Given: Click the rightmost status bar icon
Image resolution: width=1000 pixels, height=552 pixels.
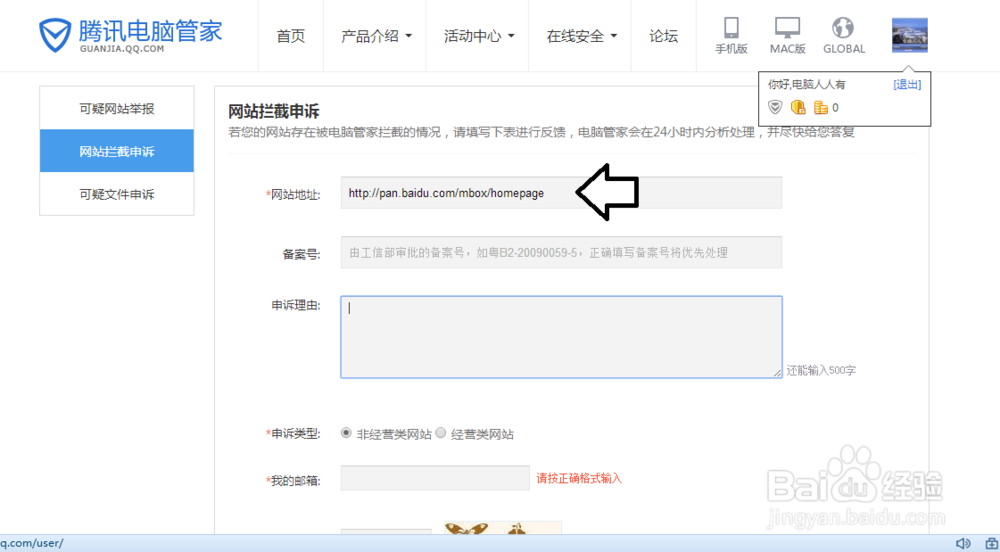Looking at the screenshot, I should coord(991,543).
